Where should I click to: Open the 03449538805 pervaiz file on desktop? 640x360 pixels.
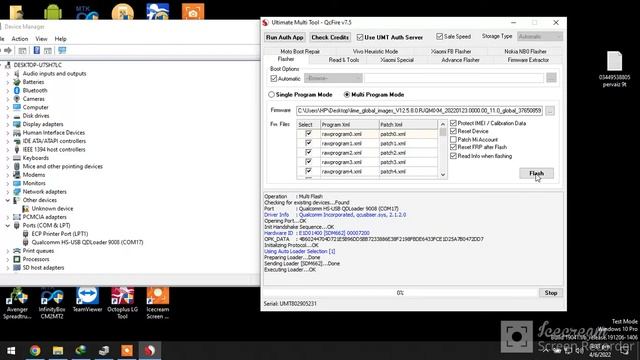click(614, 69)
